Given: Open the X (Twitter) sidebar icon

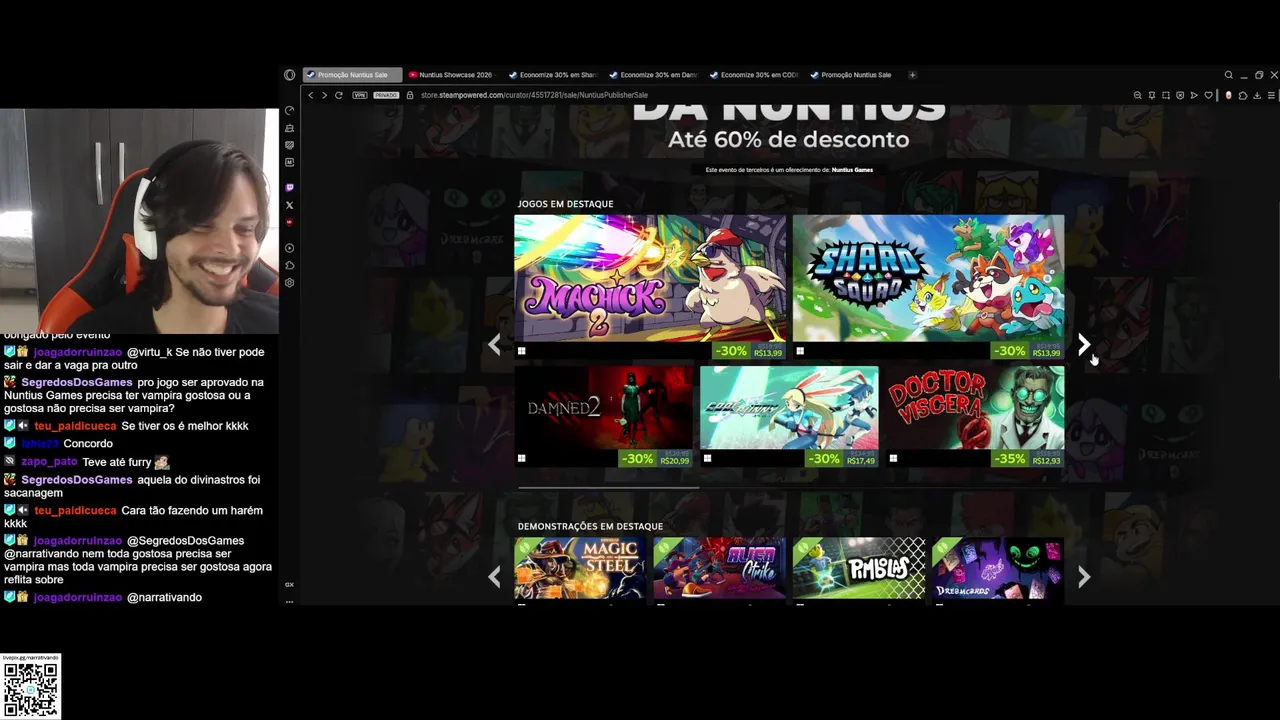Looking at the screenshot, I should tap(290, 205).
